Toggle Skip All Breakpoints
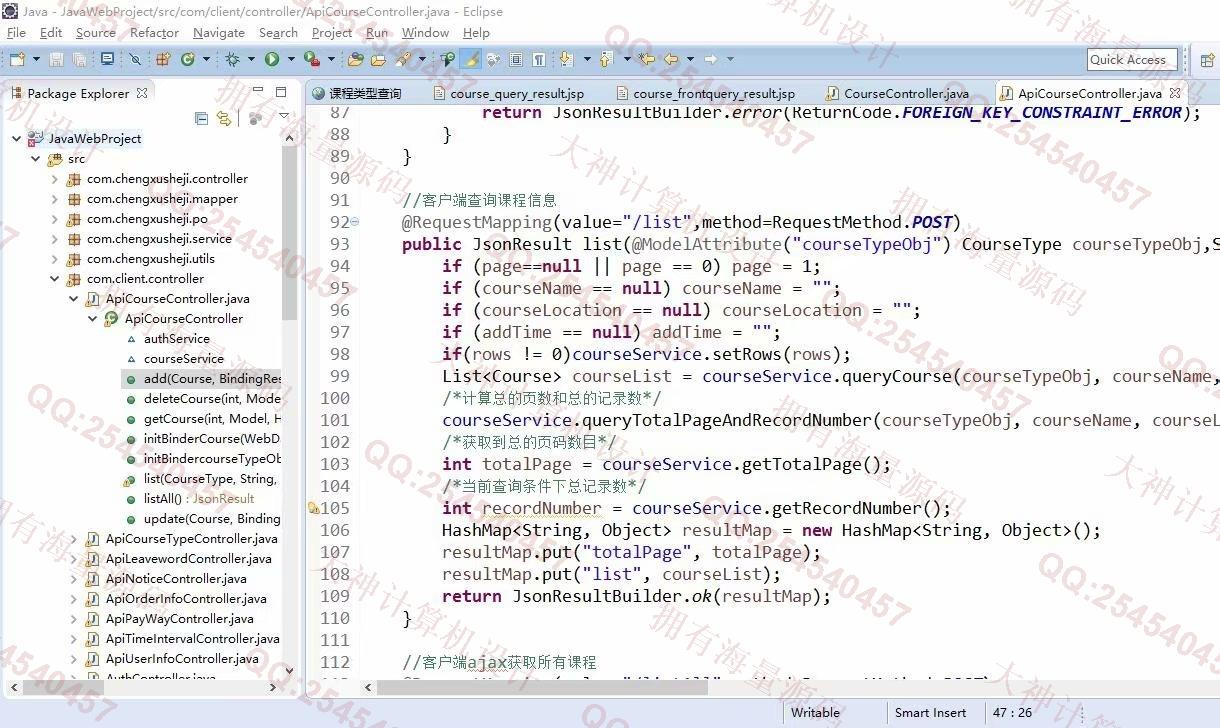 [x=136, y=60]
